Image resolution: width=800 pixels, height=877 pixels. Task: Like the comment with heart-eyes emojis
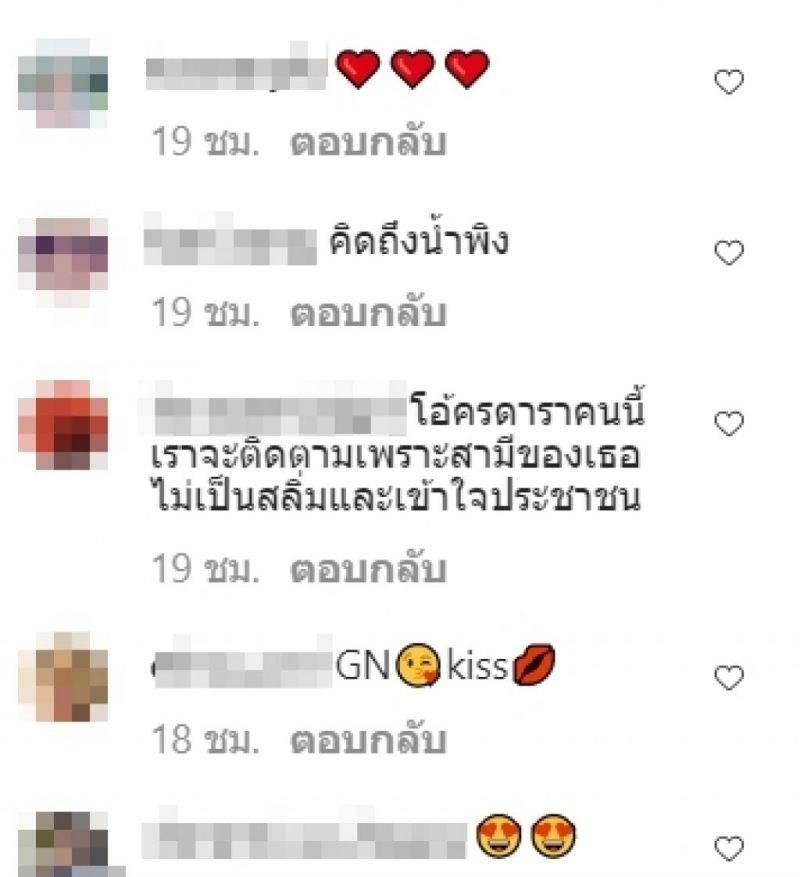[729, 848]
